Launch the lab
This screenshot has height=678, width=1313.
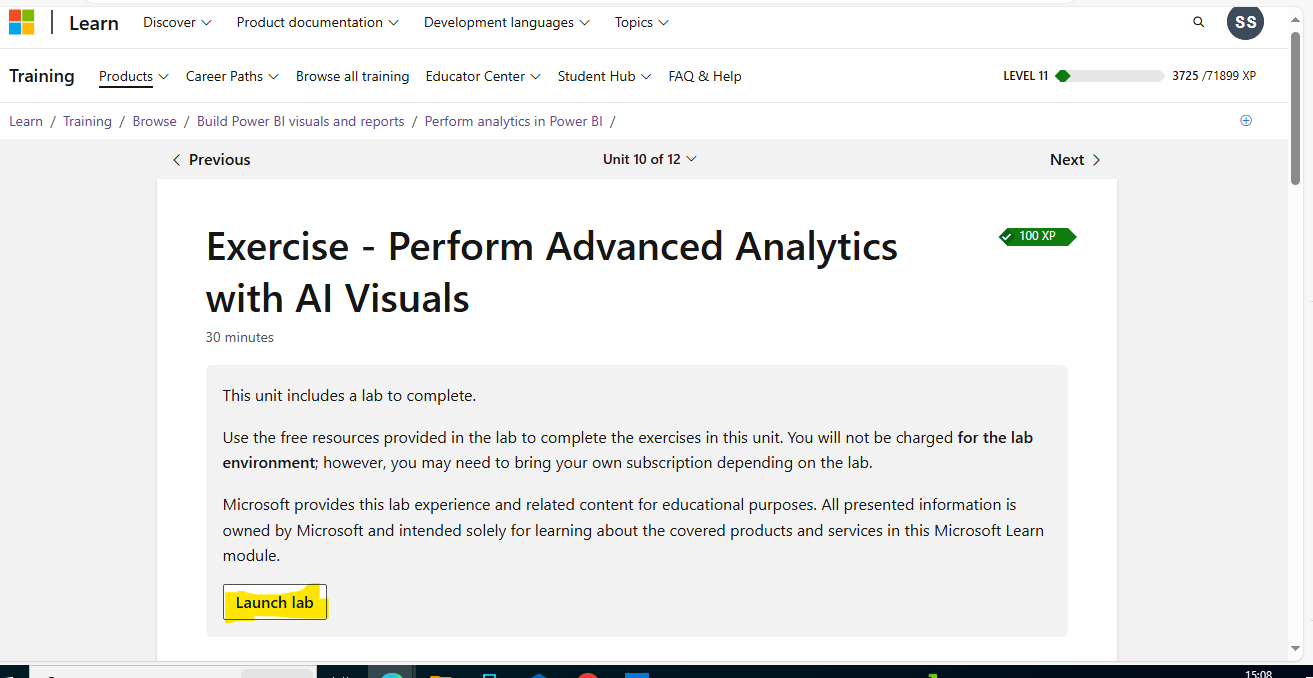275,602
